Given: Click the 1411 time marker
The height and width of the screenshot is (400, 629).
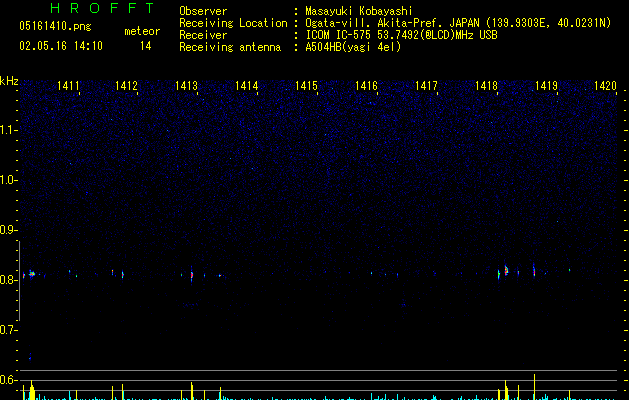Looking at the screenshot, I should pos(68,86).
